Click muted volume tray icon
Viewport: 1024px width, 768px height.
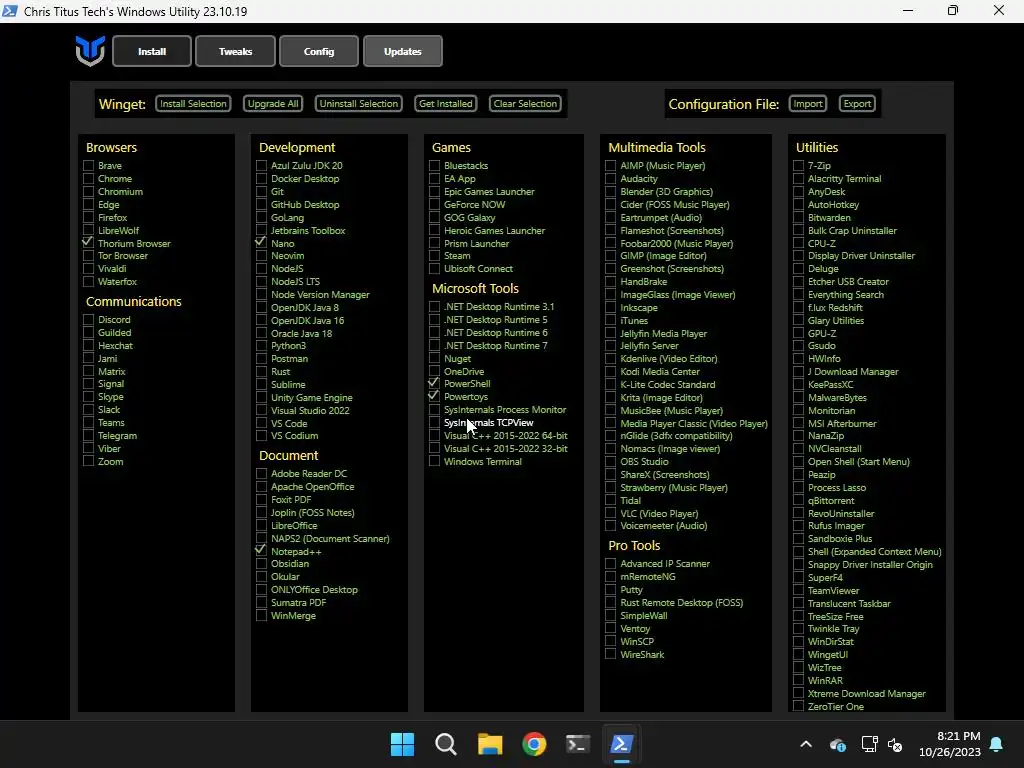click(x=895, y=744)
